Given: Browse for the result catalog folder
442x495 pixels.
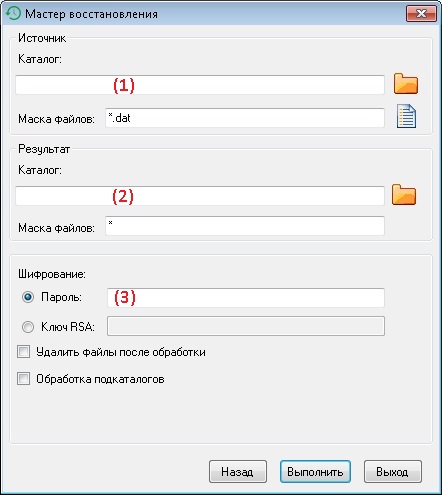Looking at the screenshot, I should 404,194.
